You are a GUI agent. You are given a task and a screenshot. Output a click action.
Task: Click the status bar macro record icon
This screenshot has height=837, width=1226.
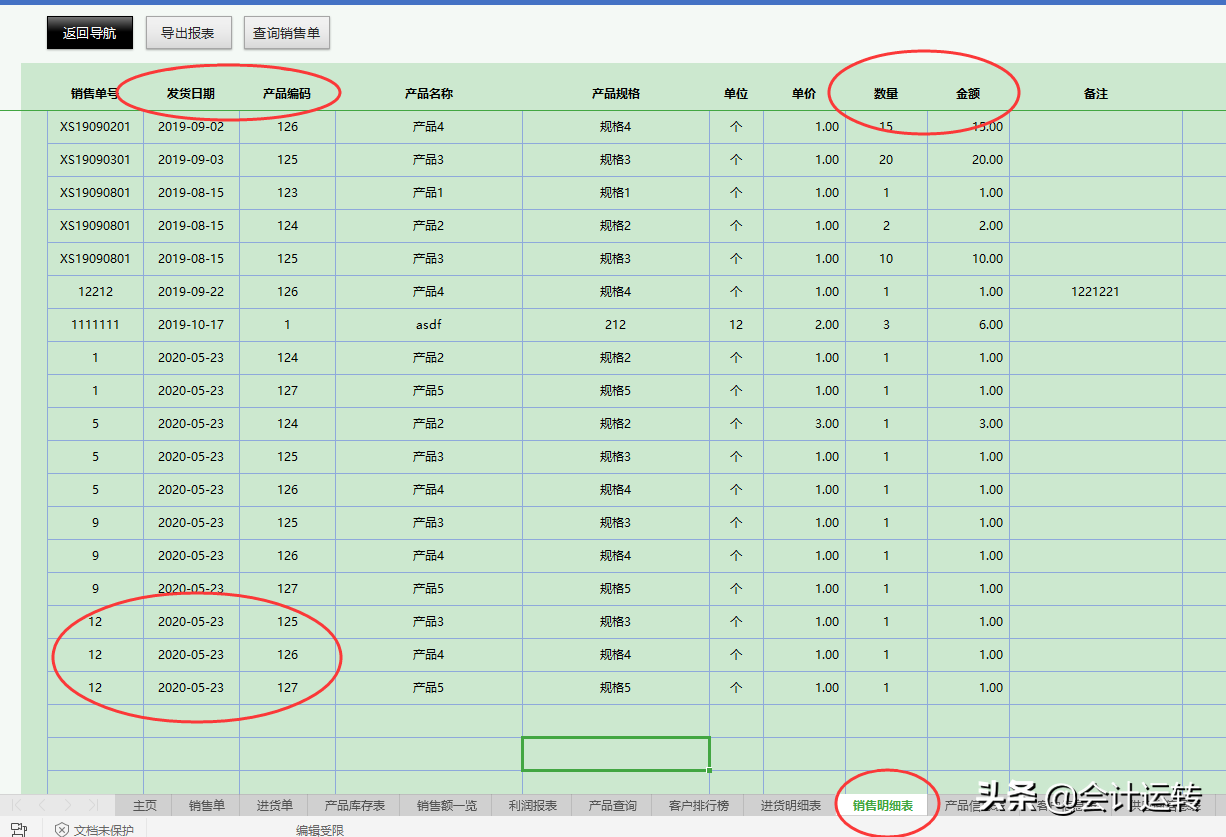[x=18, y=829]
